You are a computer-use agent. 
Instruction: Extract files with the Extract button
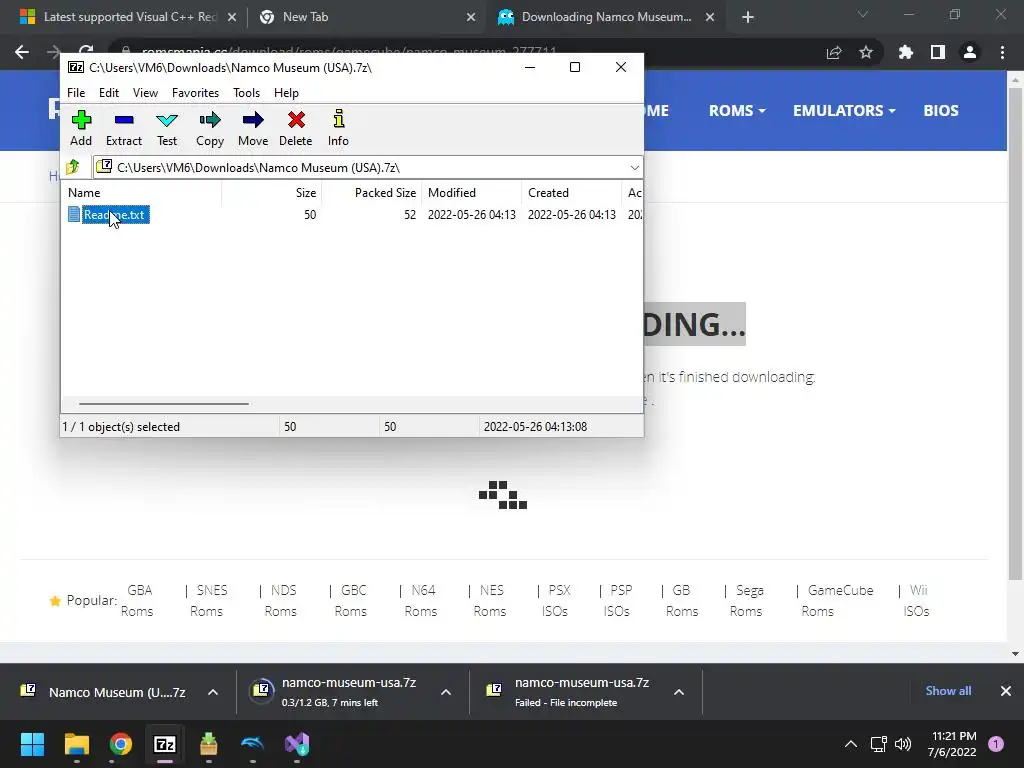coord(123,128)
